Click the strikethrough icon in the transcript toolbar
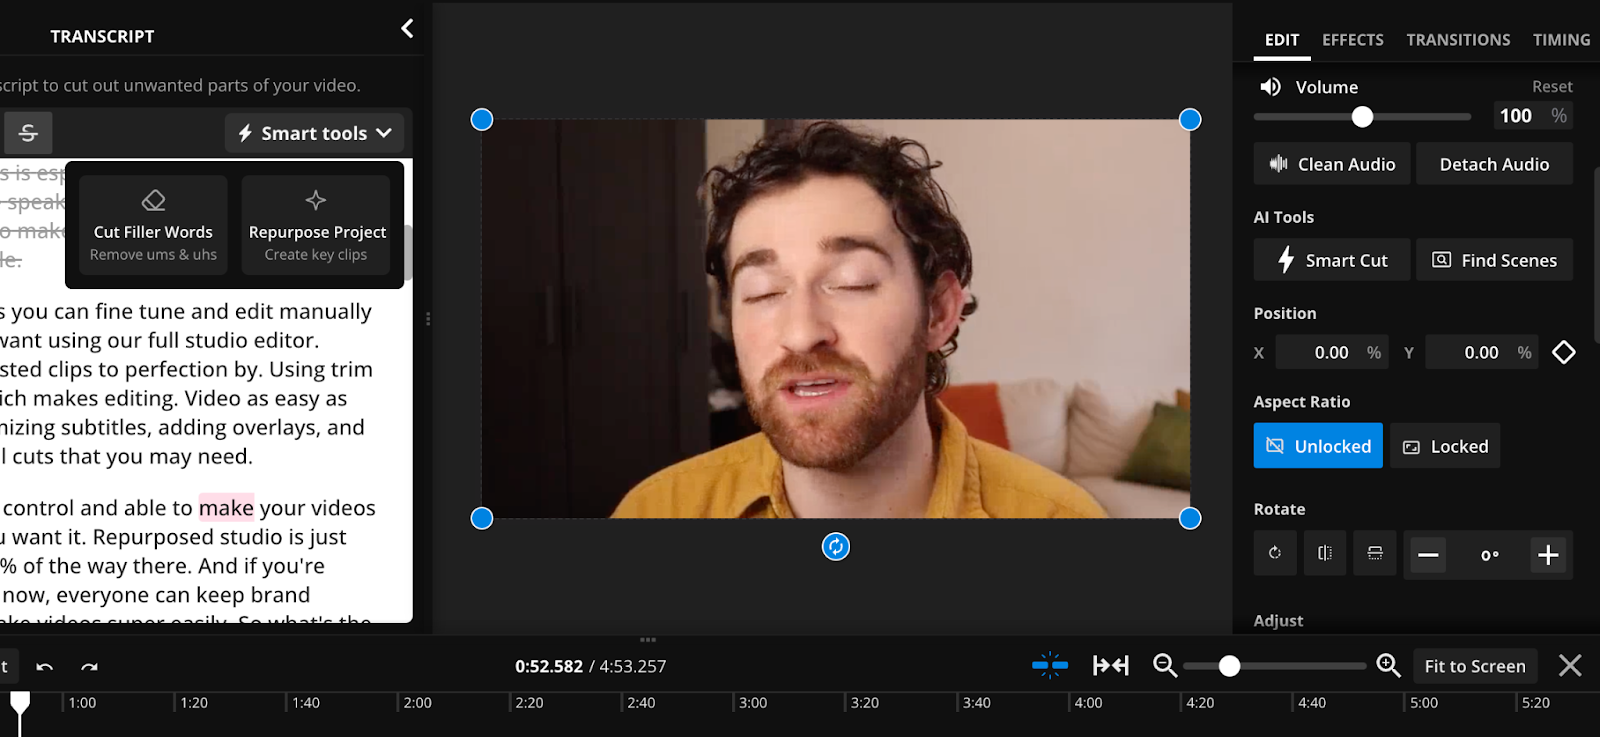The image size is (1600, 737). pyautogui.click(x=28, y=133)
